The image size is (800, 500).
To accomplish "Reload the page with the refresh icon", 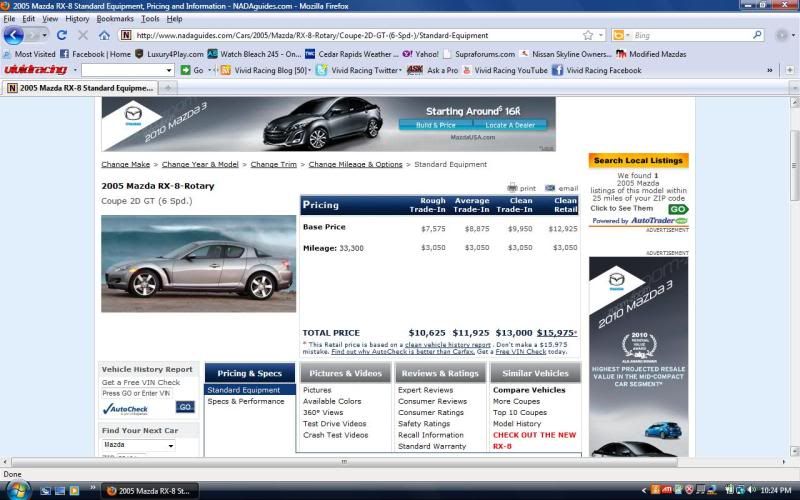I will click(x=62, y=35).
